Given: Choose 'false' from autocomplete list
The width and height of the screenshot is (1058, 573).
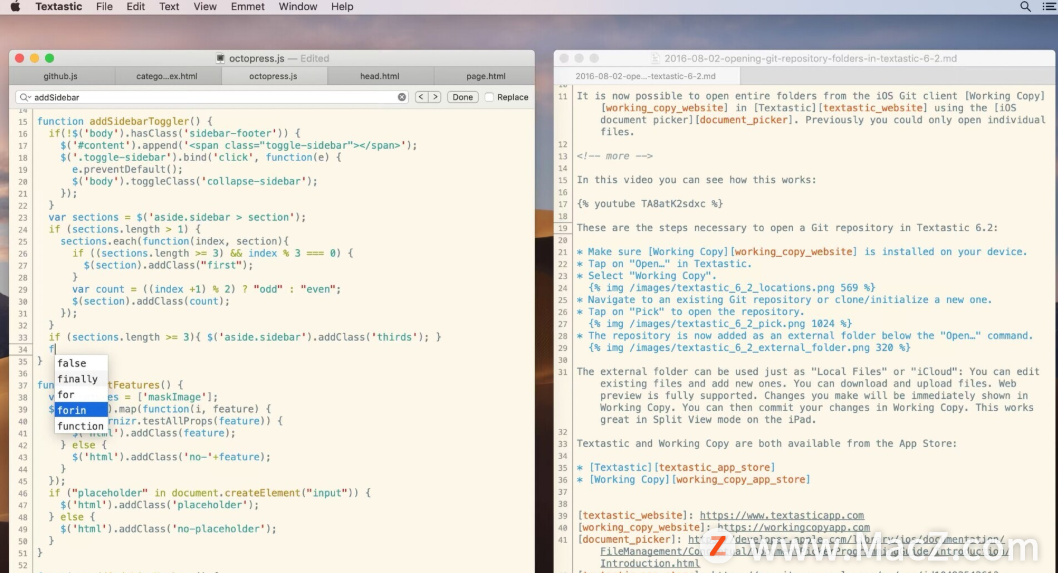Looking at the screenshot, I should tap(81, 363).
